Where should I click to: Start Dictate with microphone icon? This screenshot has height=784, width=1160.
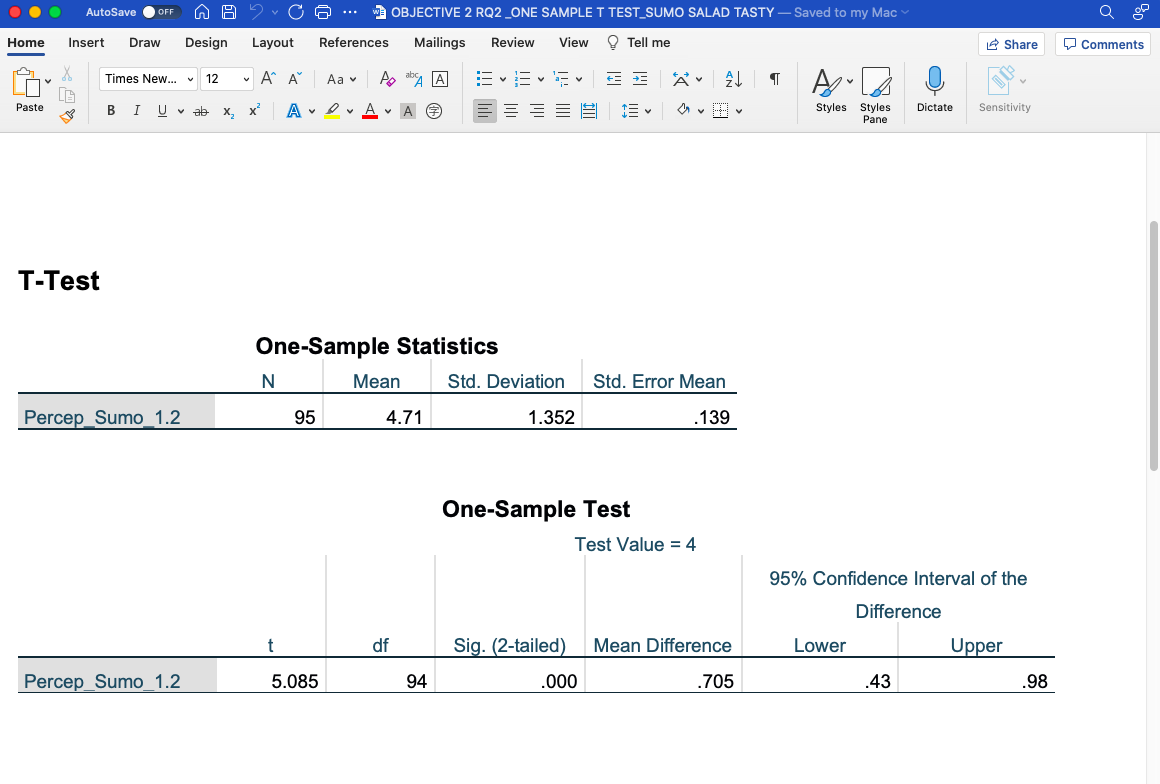(934, 90)
